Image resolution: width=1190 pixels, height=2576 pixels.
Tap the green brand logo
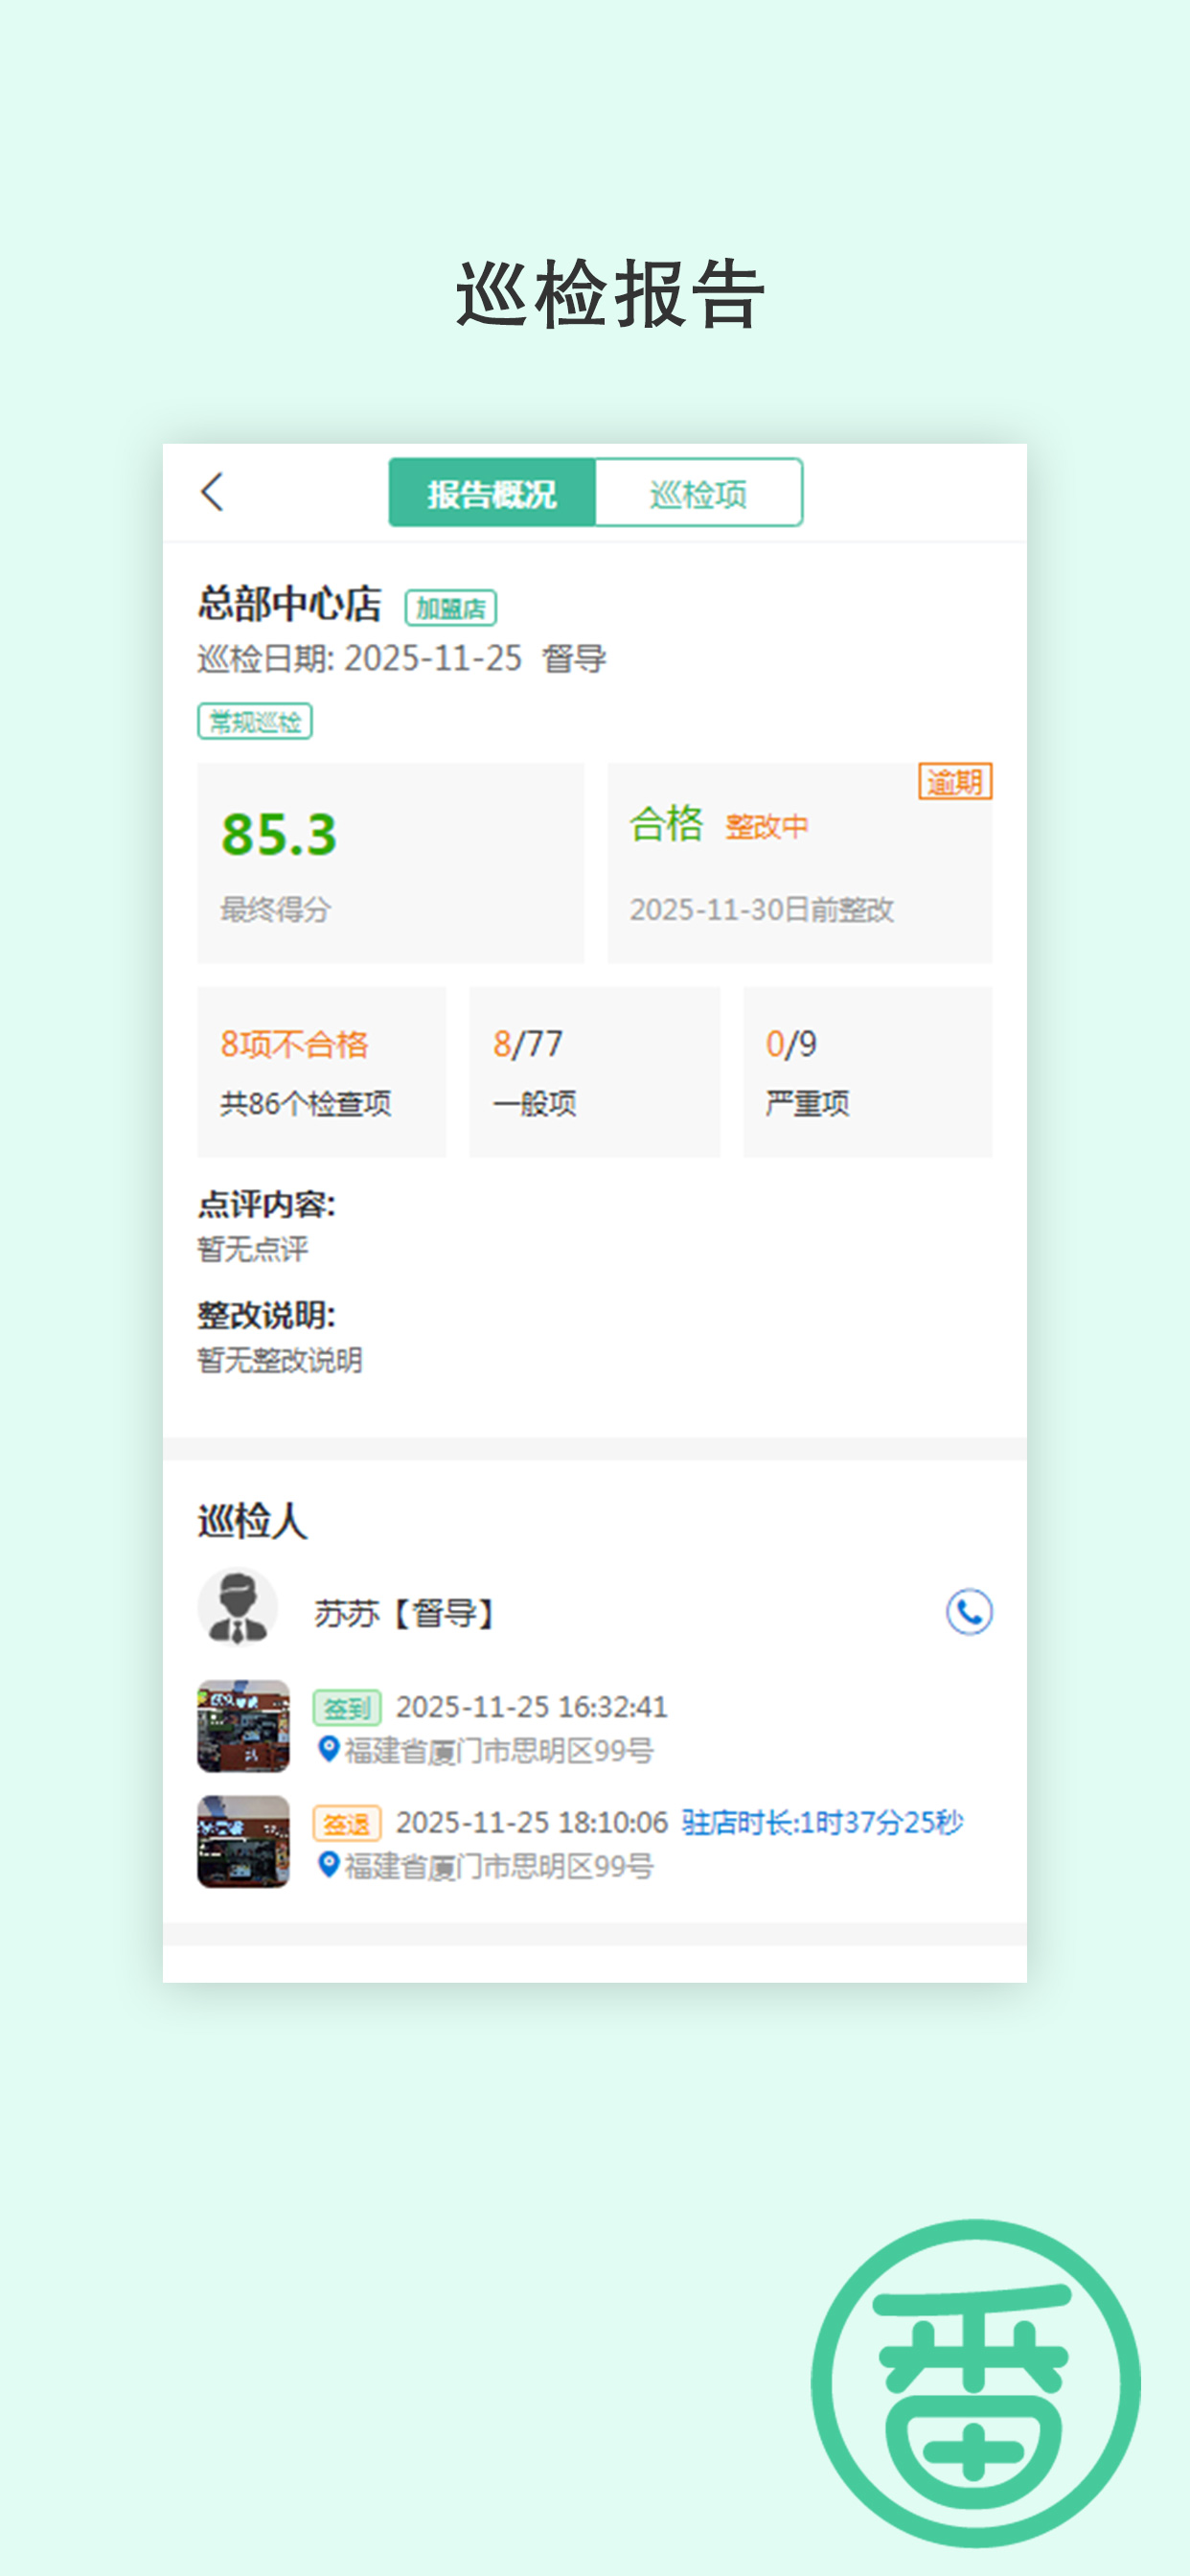click(x=975, y=2383)
